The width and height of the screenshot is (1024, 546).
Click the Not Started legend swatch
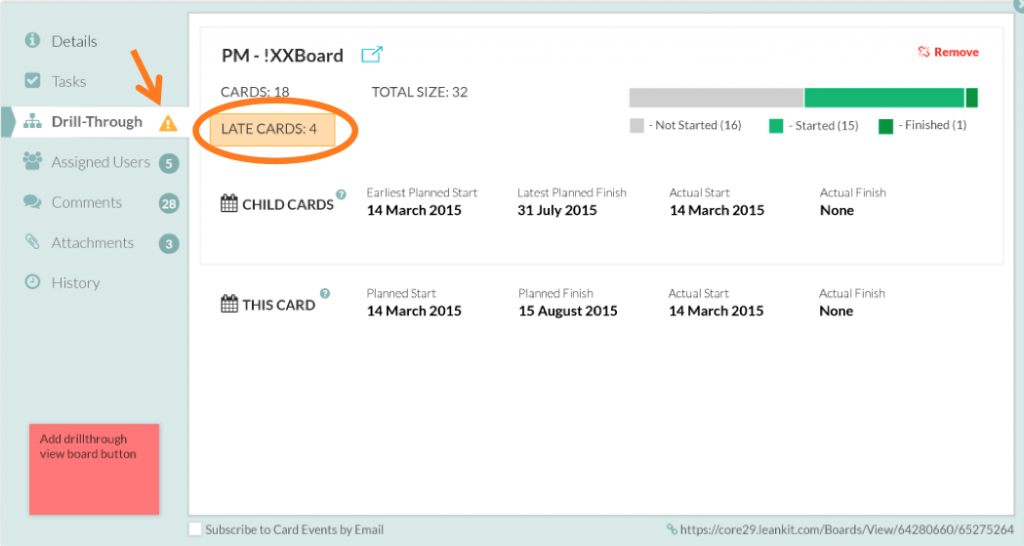click(637, 125)
